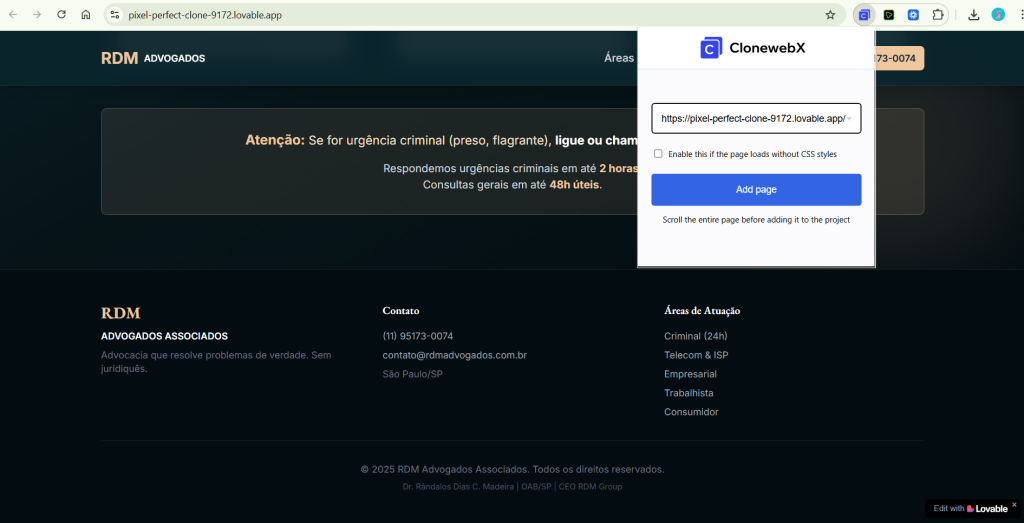Click the phone number button in site header
Screen dimensions: 1024x523
point(899,58)
